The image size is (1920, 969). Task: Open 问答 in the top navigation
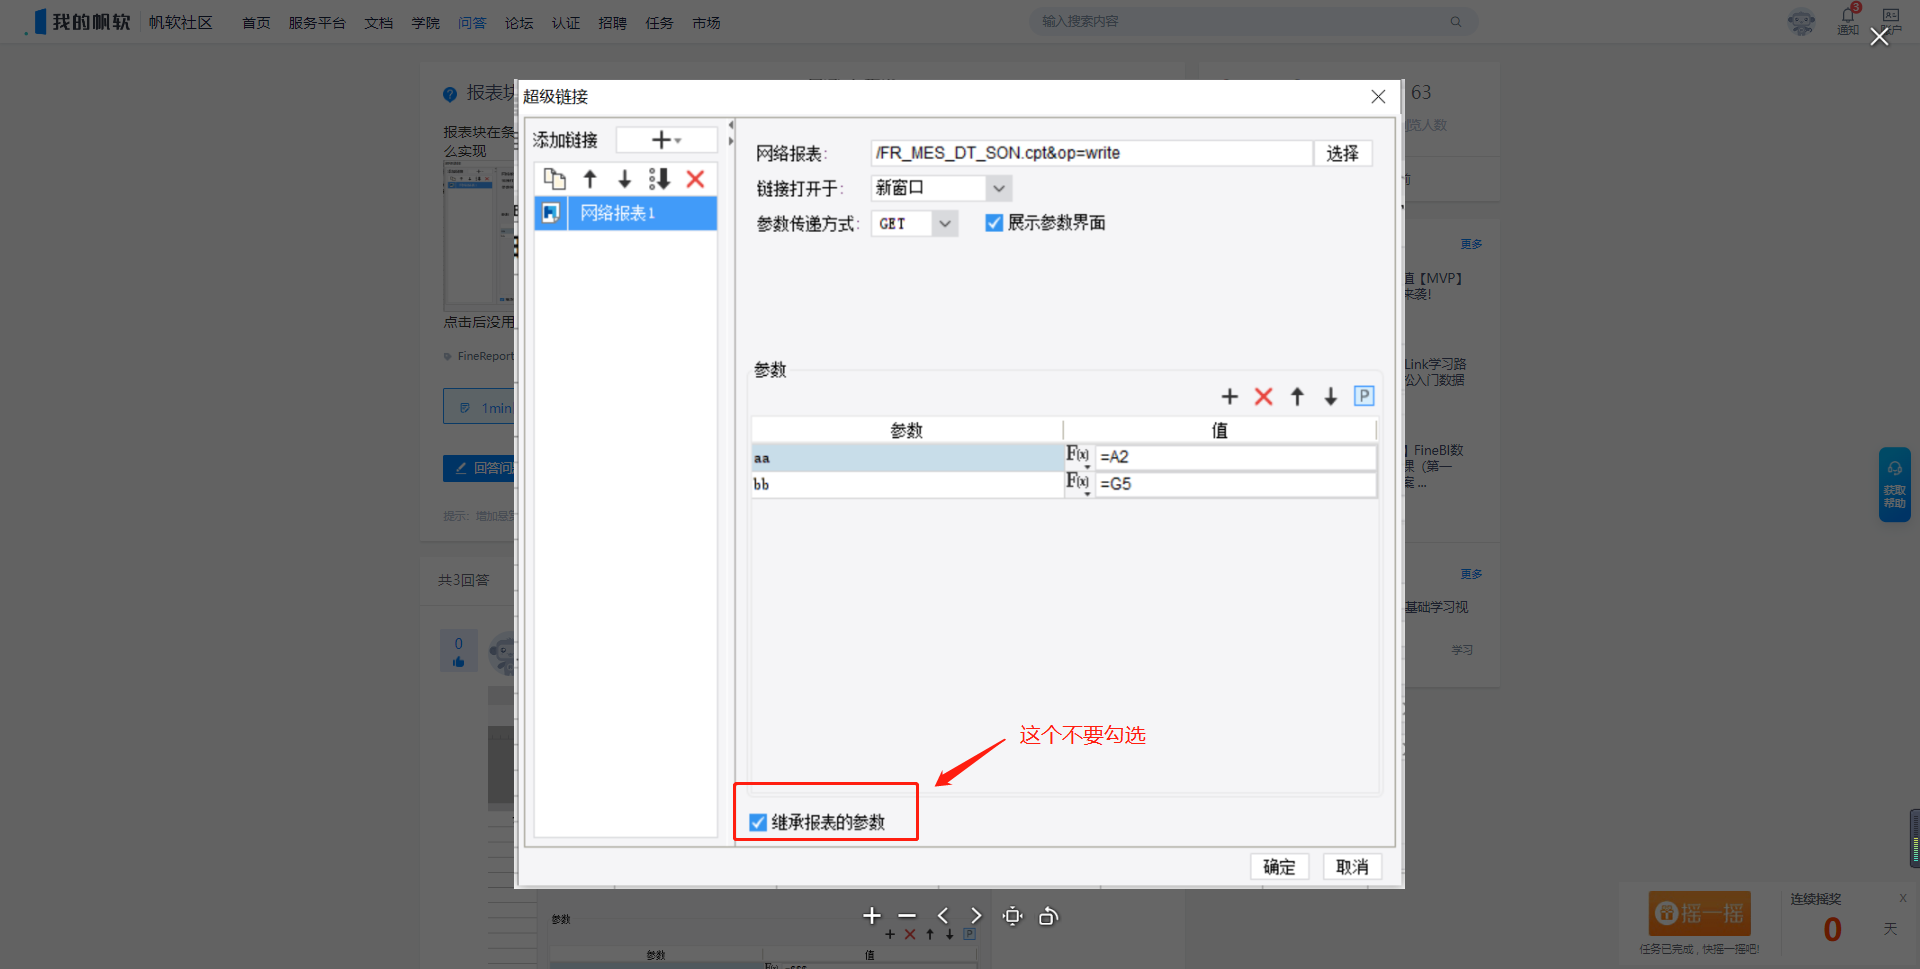click(472, 23)
